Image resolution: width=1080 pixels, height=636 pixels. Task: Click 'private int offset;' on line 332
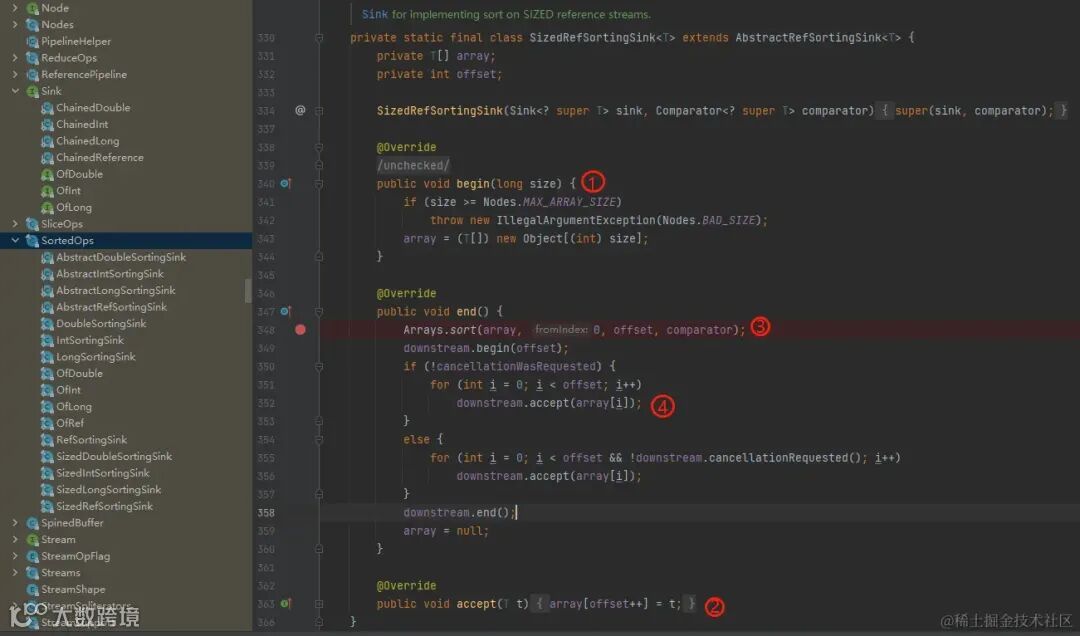pyautogui.click(x=439, y=74)
